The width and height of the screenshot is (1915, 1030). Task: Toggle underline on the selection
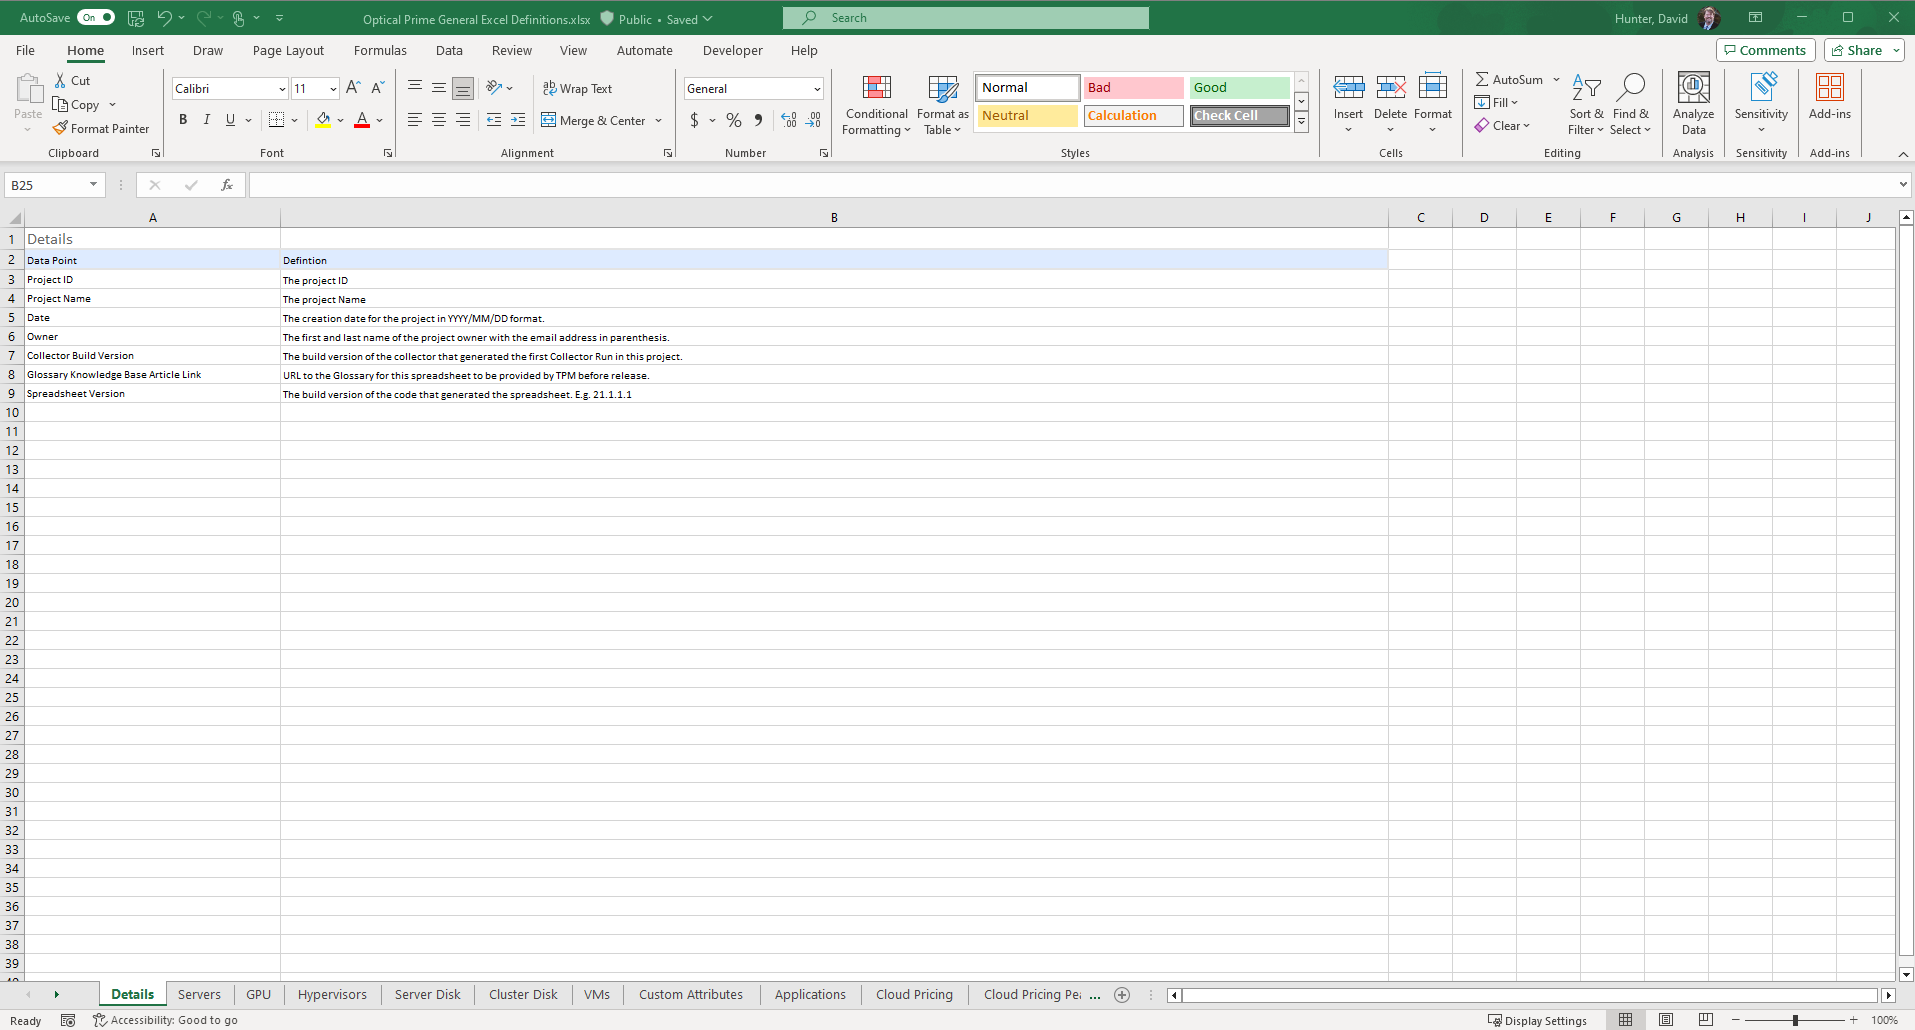[230, 120]
